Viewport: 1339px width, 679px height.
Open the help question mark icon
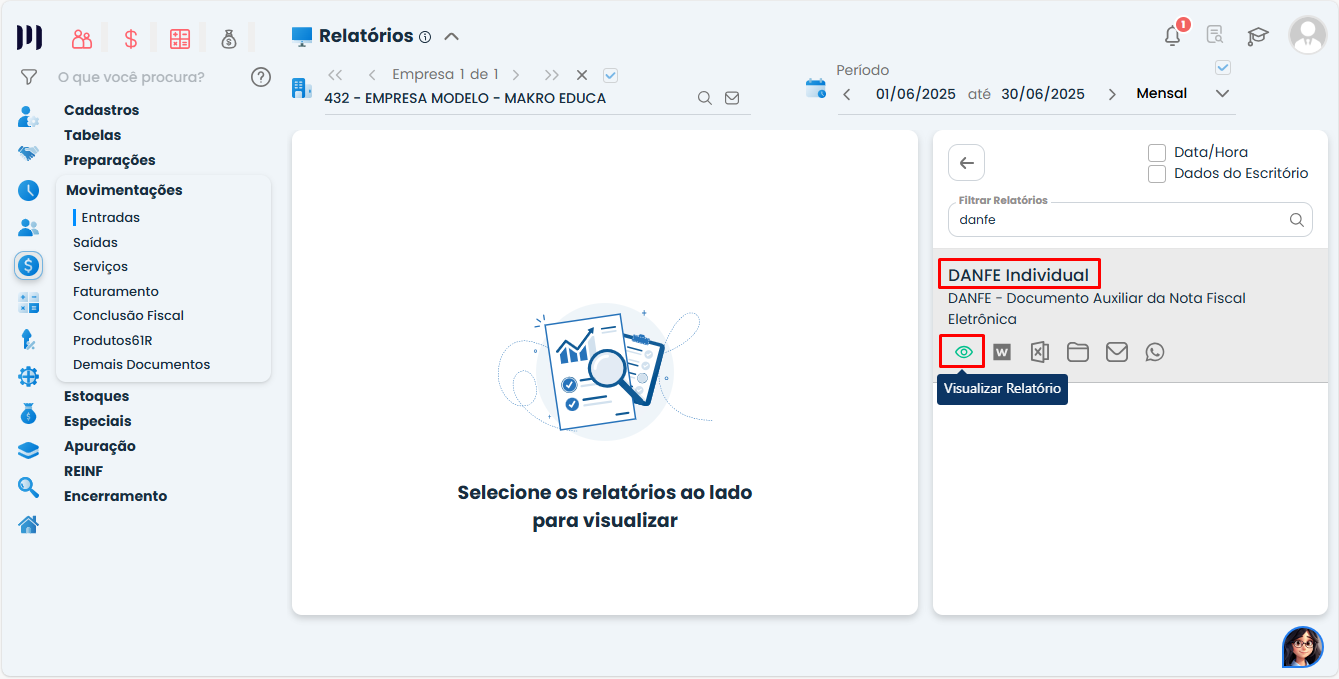coord(261,77)
